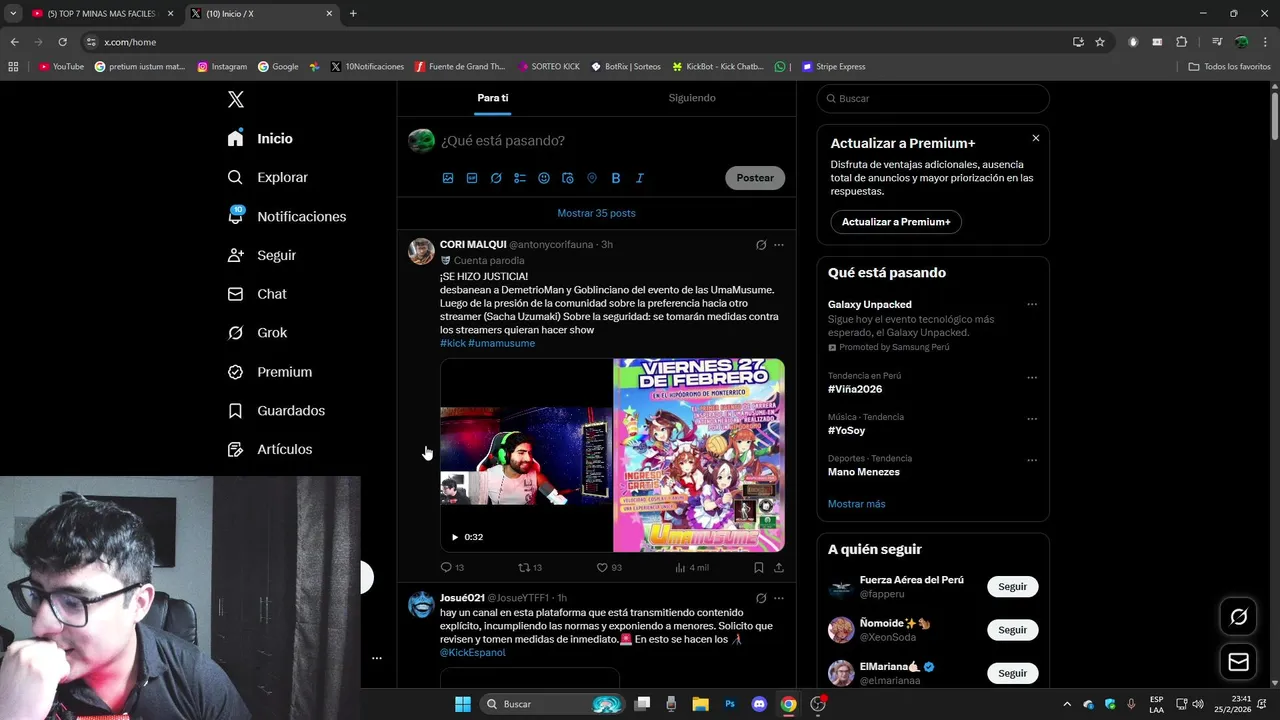Like the CORI MALQUI post
The height and width of the screenshot is (720, 1280).
click(x=609, y=567)
